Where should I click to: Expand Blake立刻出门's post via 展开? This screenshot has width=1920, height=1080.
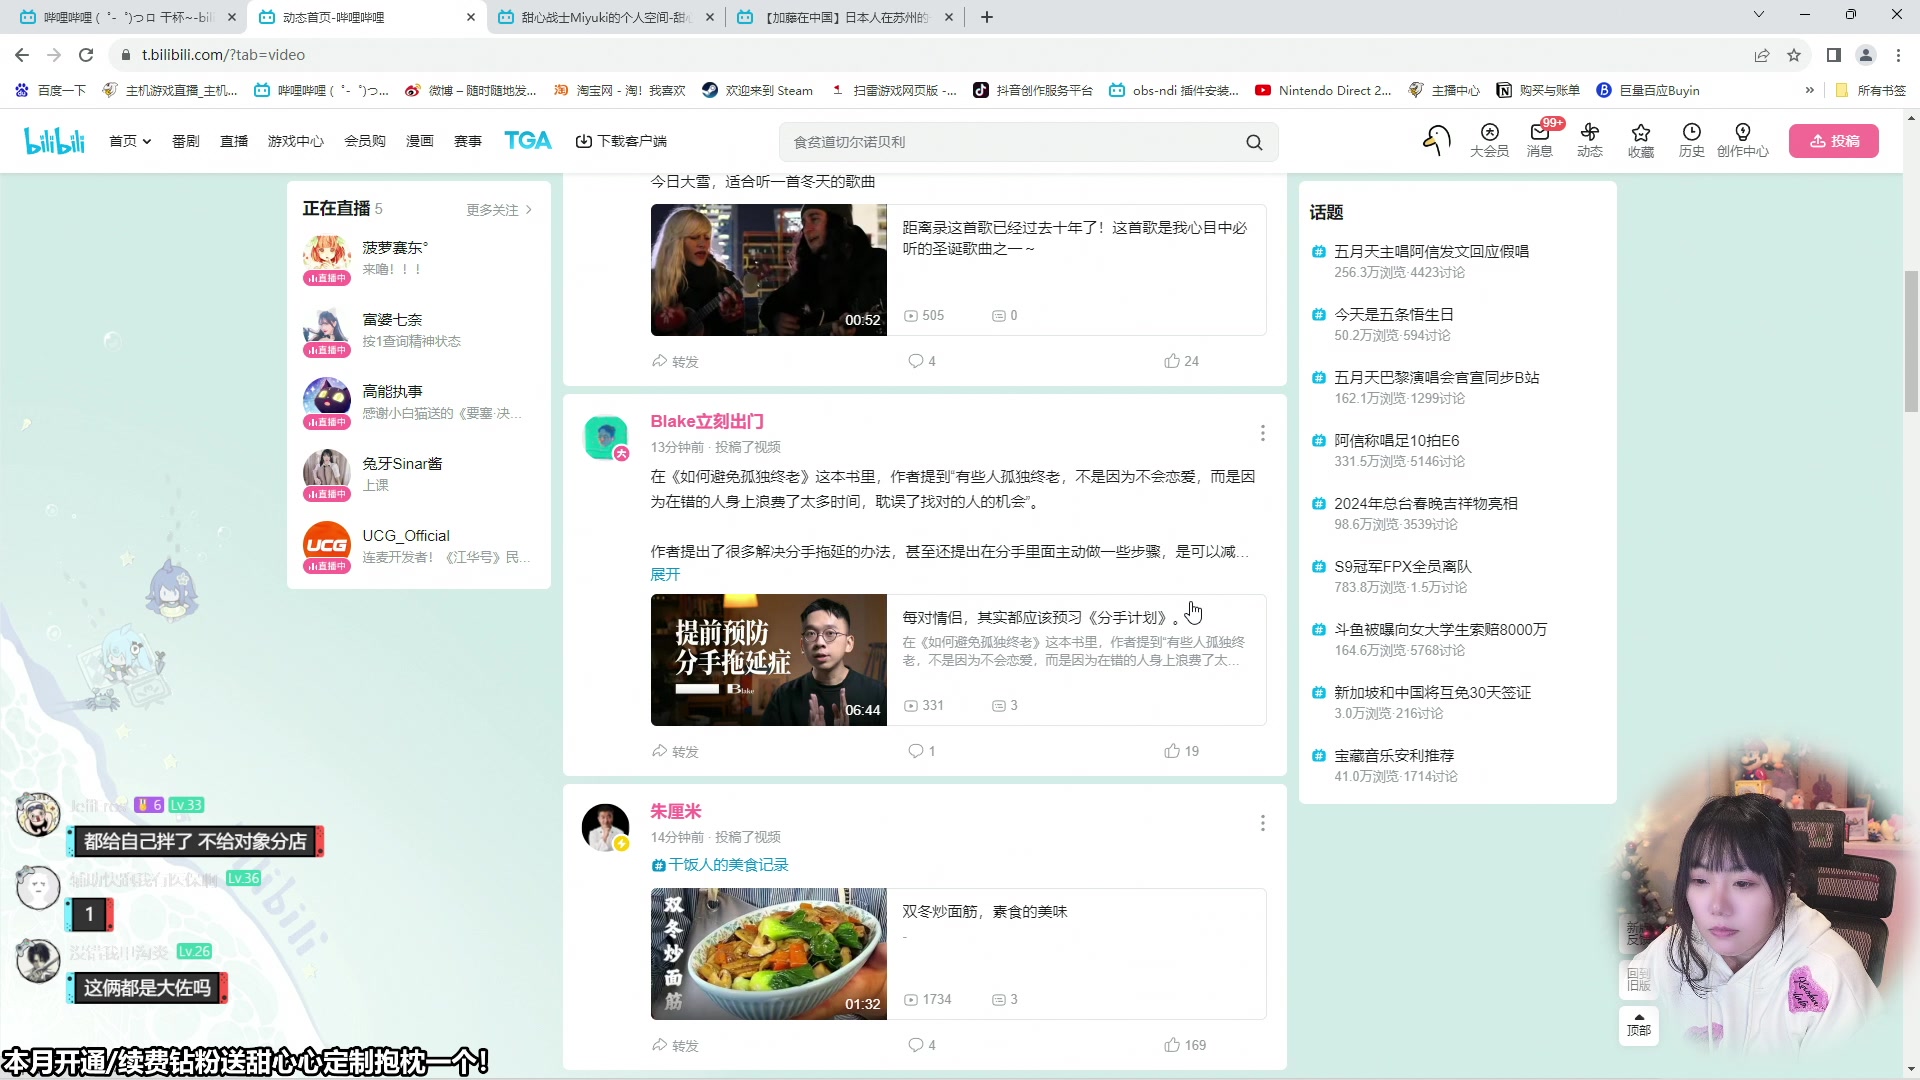tap(665, 575)
